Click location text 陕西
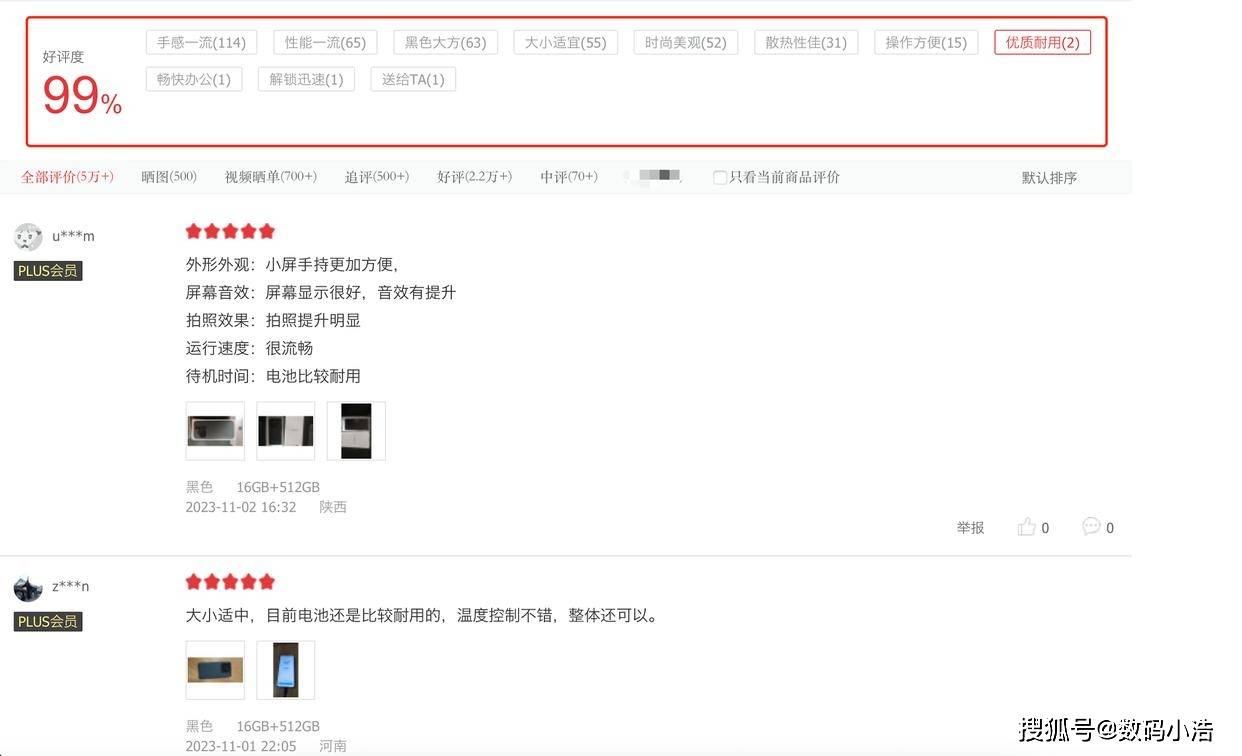 (x=333, y=507)
